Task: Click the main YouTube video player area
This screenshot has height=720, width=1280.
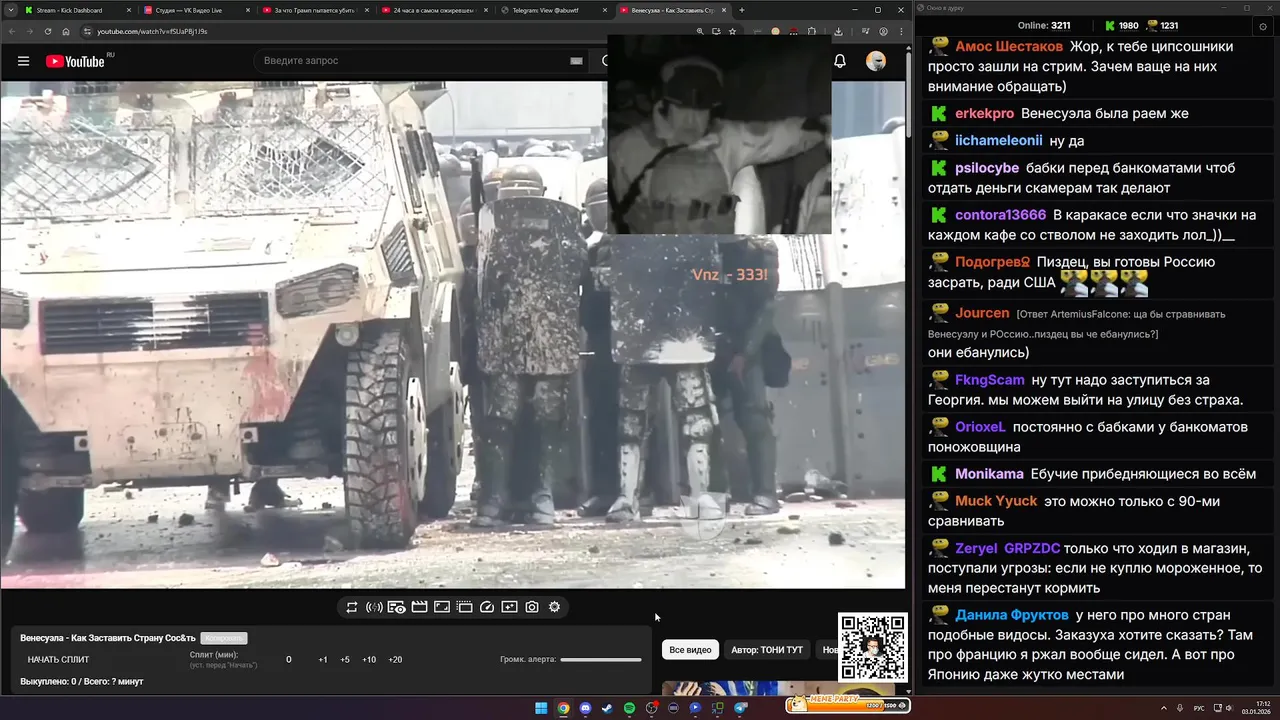Action: (452, 335)
